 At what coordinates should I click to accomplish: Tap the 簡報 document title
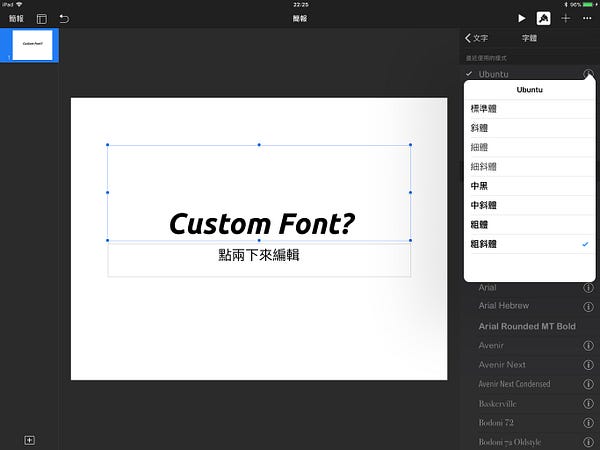coord(300,18)
